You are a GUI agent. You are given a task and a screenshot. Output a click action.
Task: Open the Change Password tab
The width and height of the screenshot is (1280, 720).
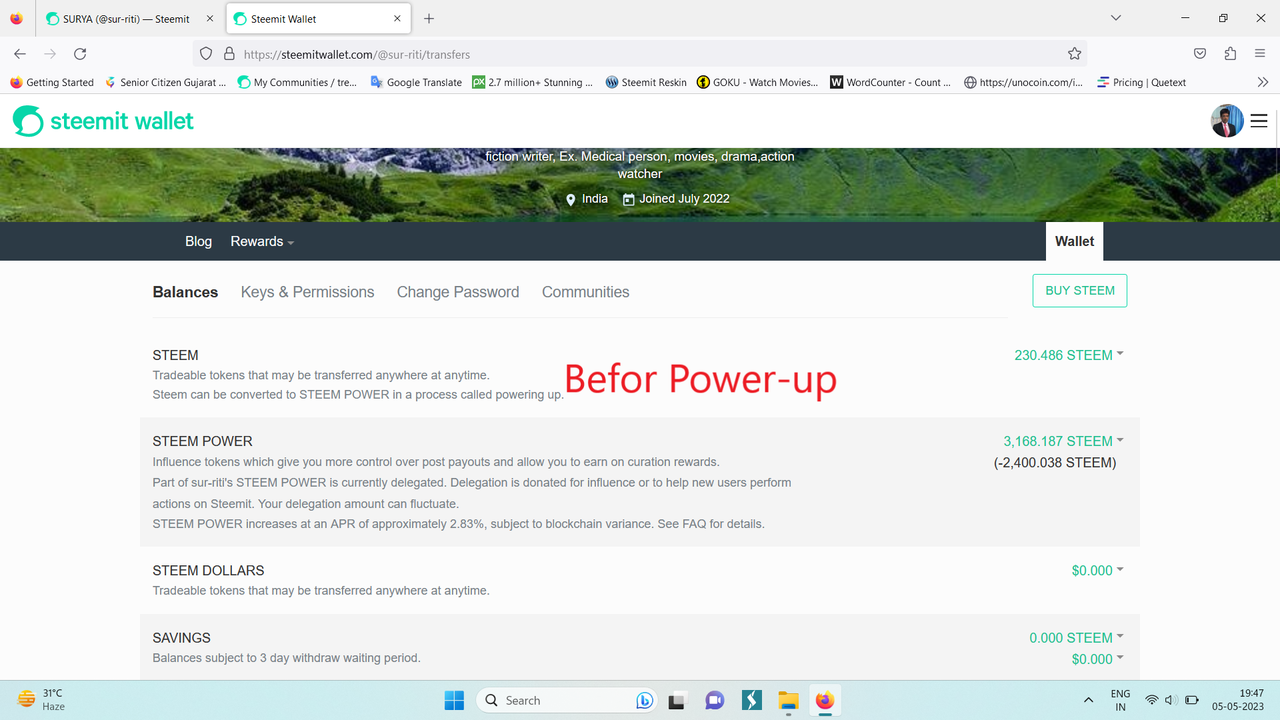(x=458, y=292)
